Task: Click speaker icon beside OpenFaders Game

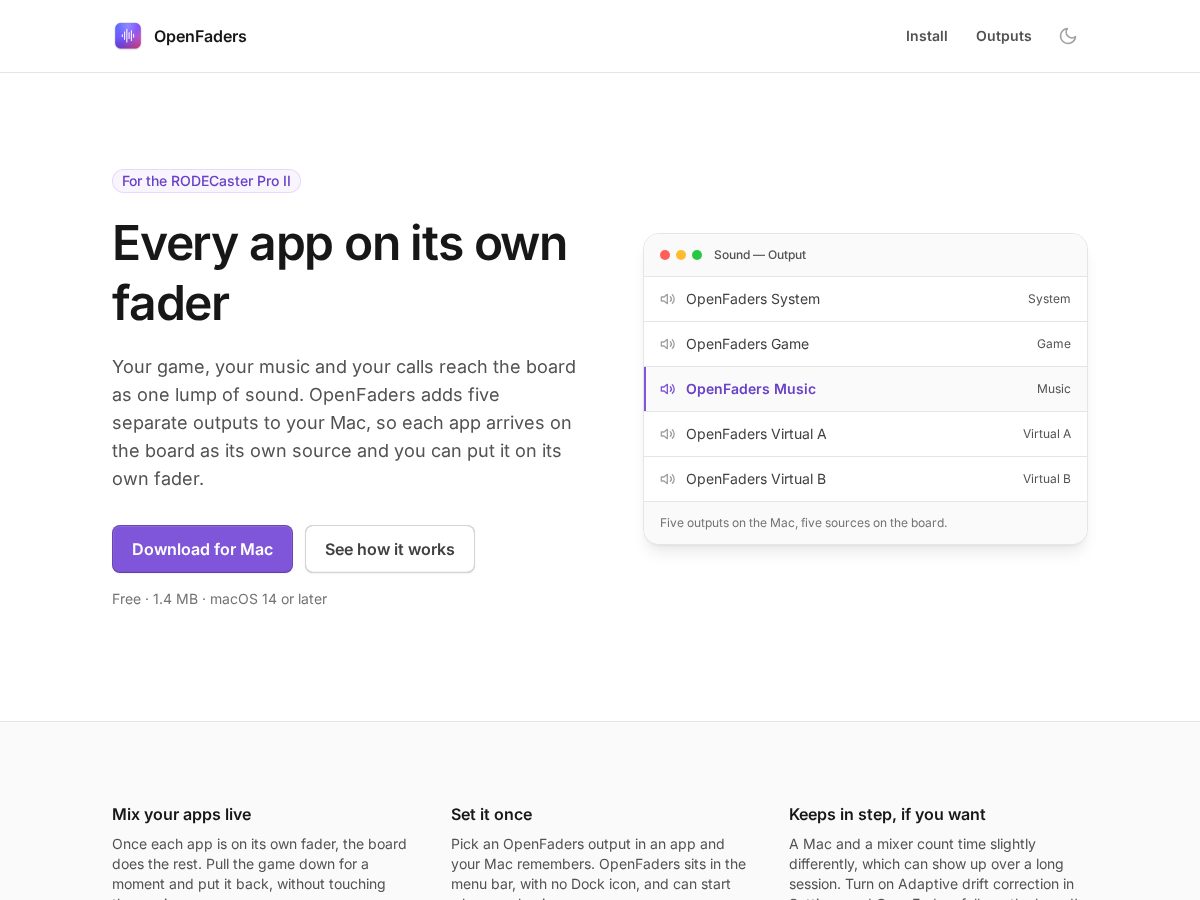Action: (668, 344)
